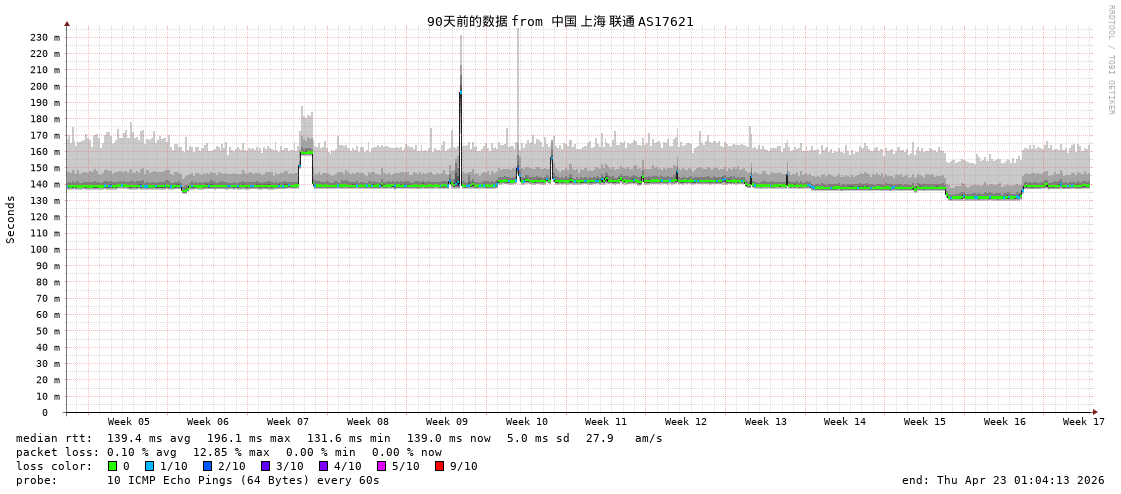Click the green 0 loss color swatch
This screenshot has height=494, width=1121.
point(112,466)
